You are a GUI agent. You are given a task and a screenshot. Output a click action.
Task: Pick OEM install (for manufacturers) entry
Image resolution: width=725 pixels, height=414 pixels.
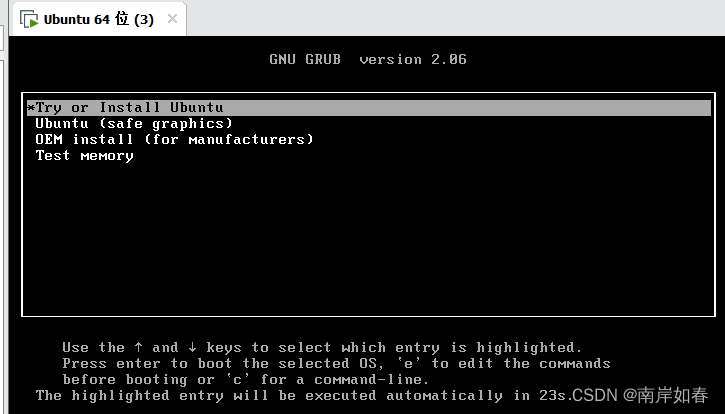click(x=174, y=139)
